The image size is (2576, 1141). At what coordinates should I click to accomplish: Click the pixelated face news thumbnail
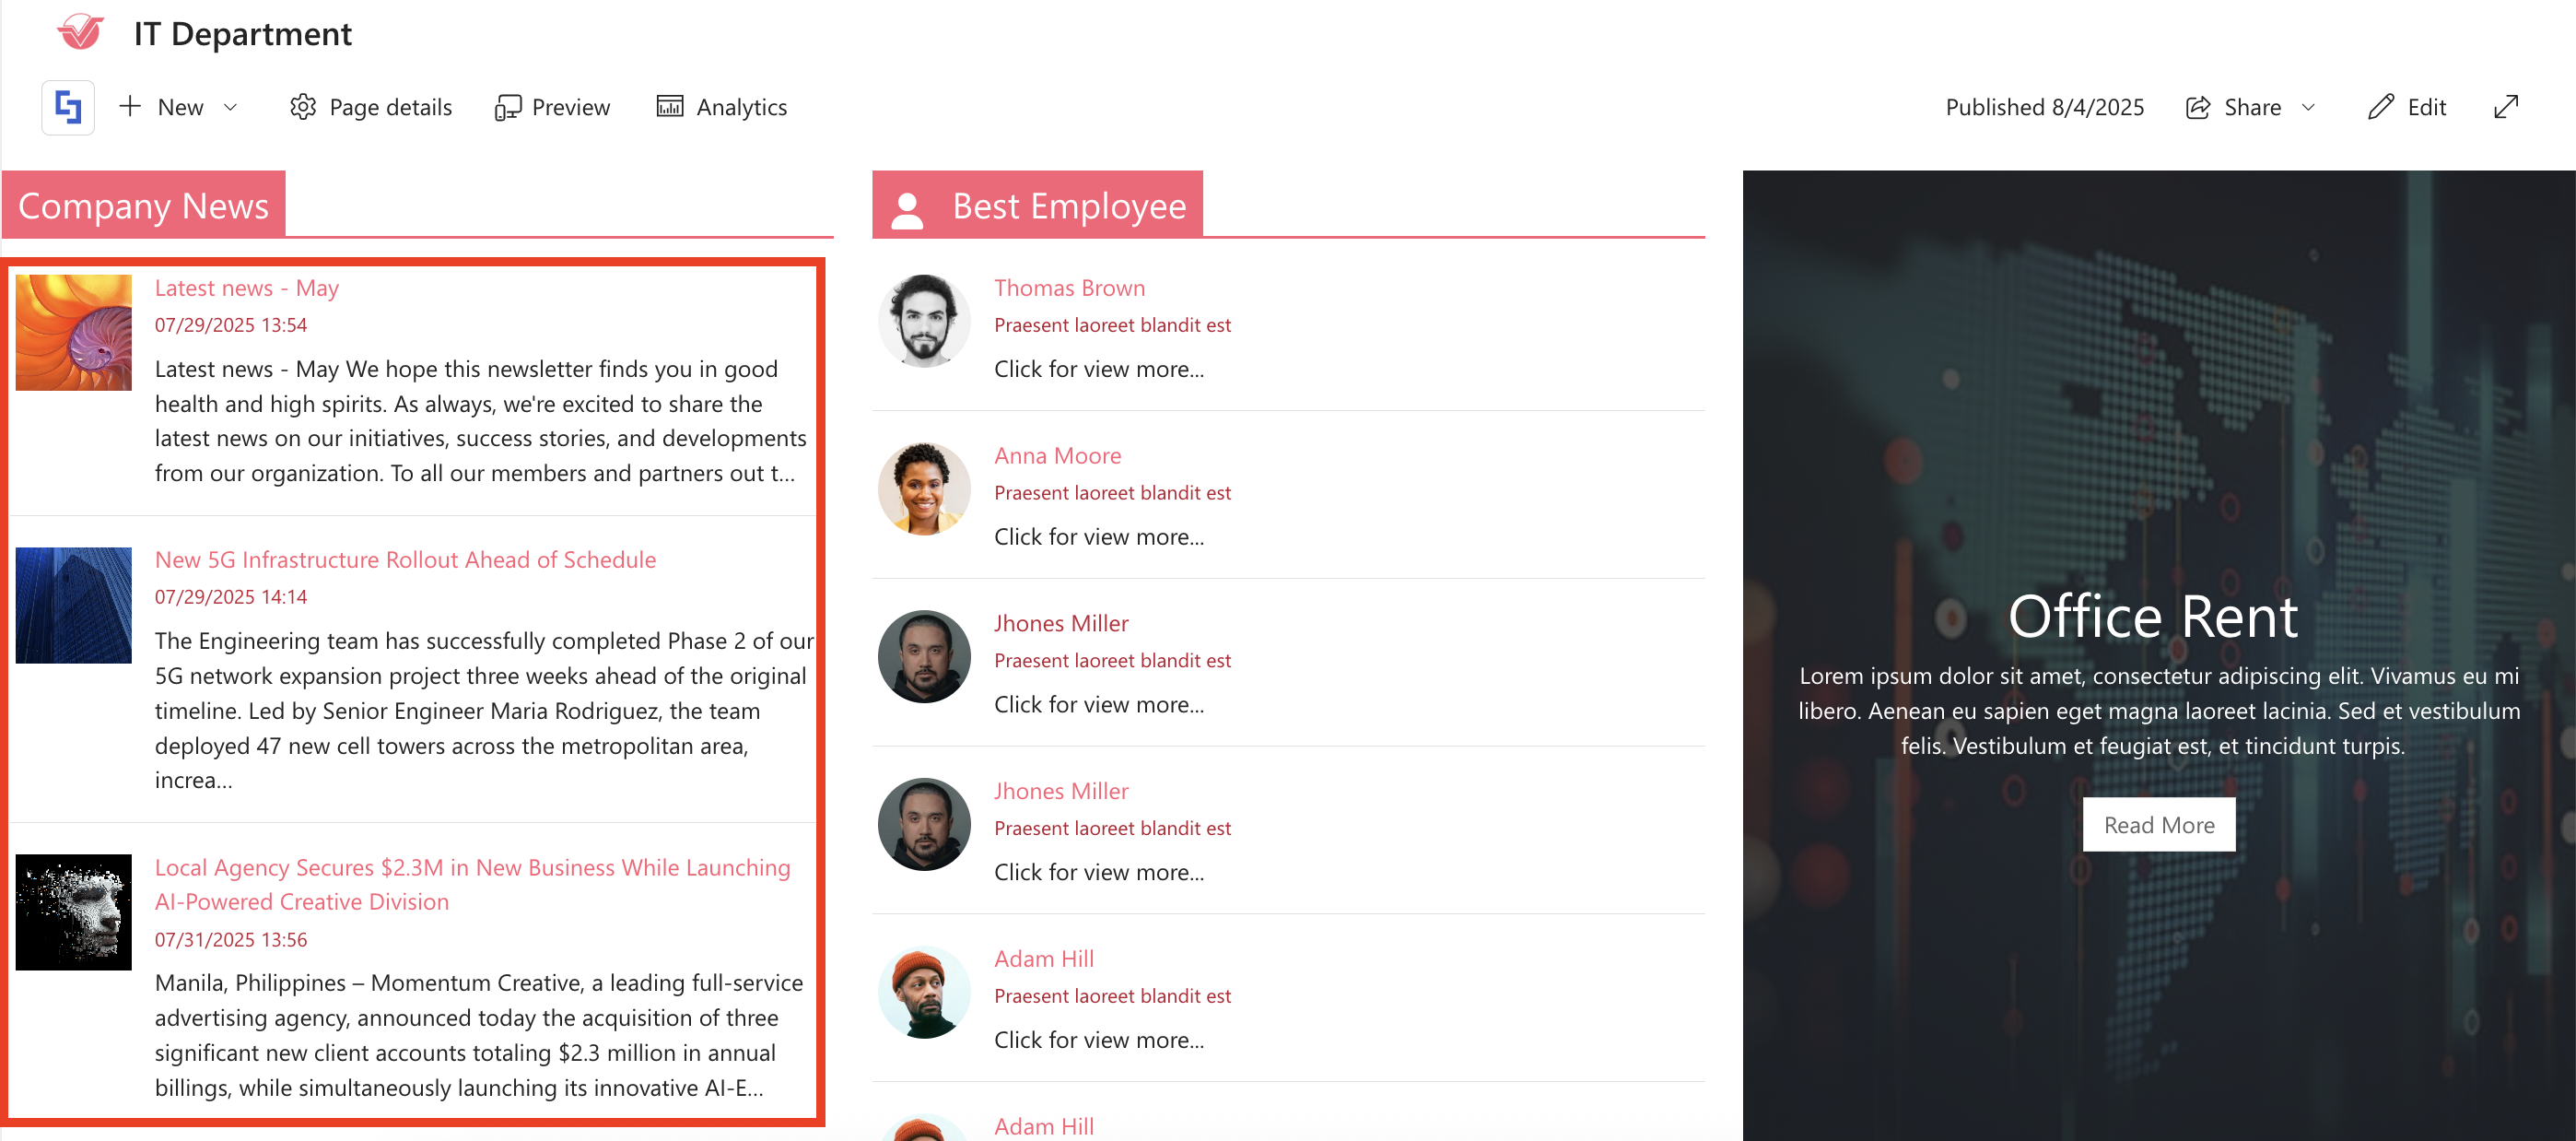coord(74,912)
